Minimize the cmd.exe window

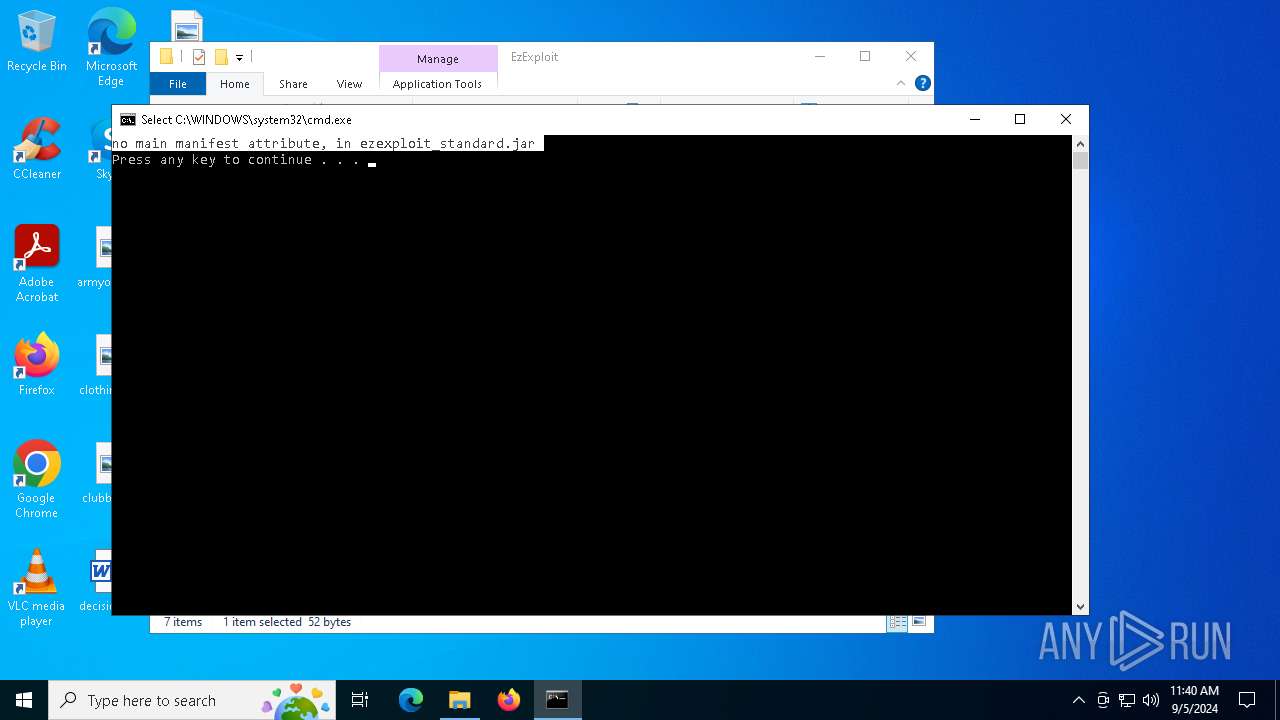click(975, 119)
